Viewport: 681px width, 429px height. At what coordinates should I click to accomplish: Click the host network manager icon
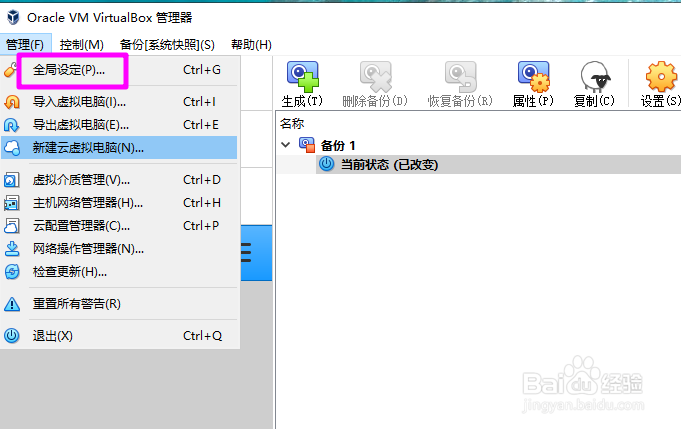pyautogui.click(x=12, y=202)
